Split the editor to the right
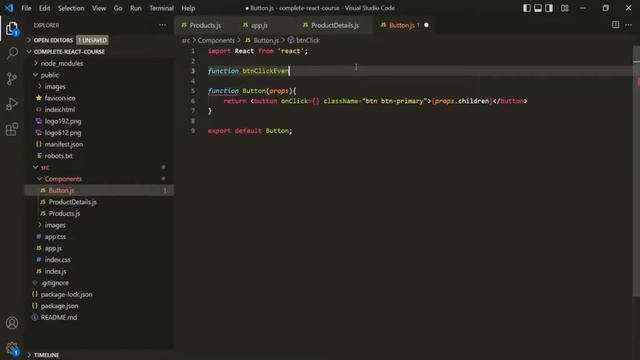Image resolution: width=640 pixels, height=360 pixels. pos(616,25)
